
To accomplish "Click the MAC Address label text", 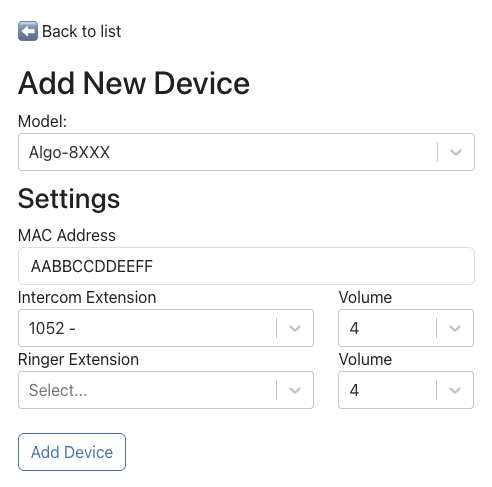I will point(67,235).
